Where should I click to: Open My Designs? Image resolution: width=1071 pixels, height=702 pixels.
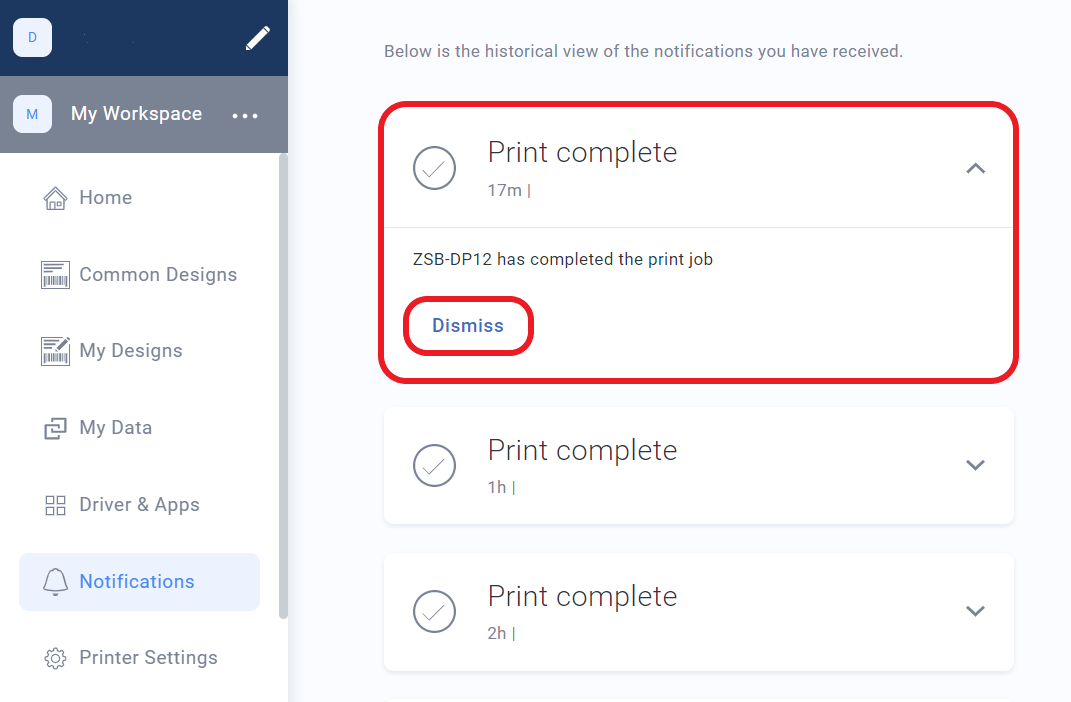[x=131, y=350]
